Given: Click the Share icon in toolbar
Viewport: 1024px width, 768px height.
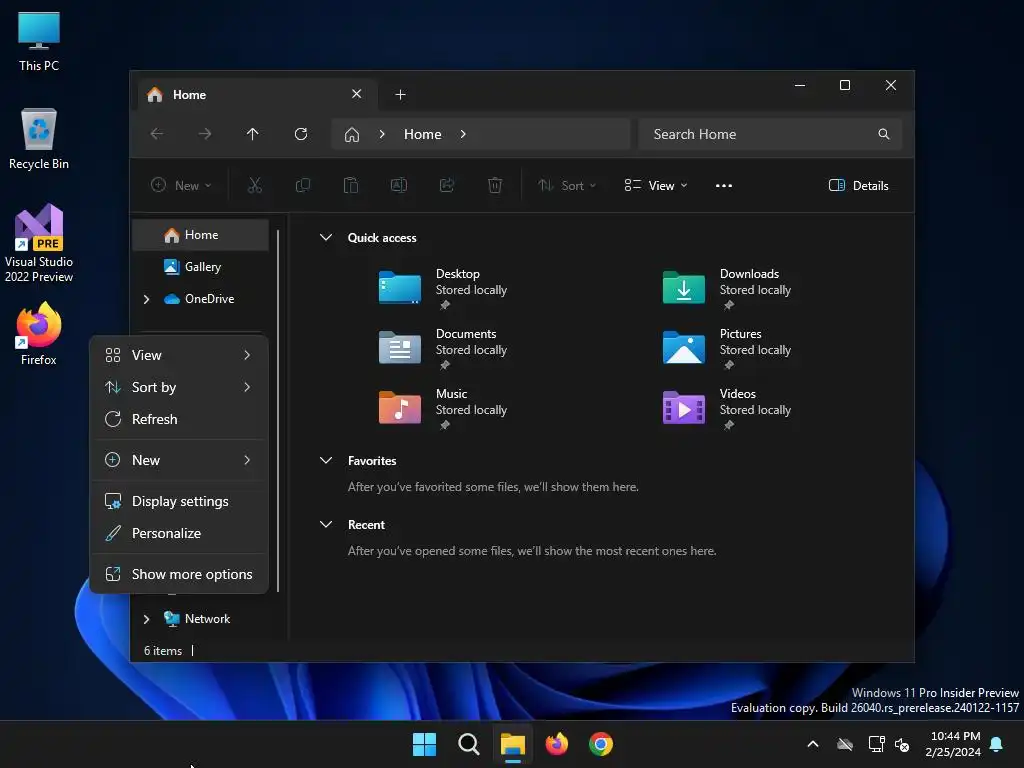Looking at the screenshot, I should pyautogui.click(x=447, y=185).
